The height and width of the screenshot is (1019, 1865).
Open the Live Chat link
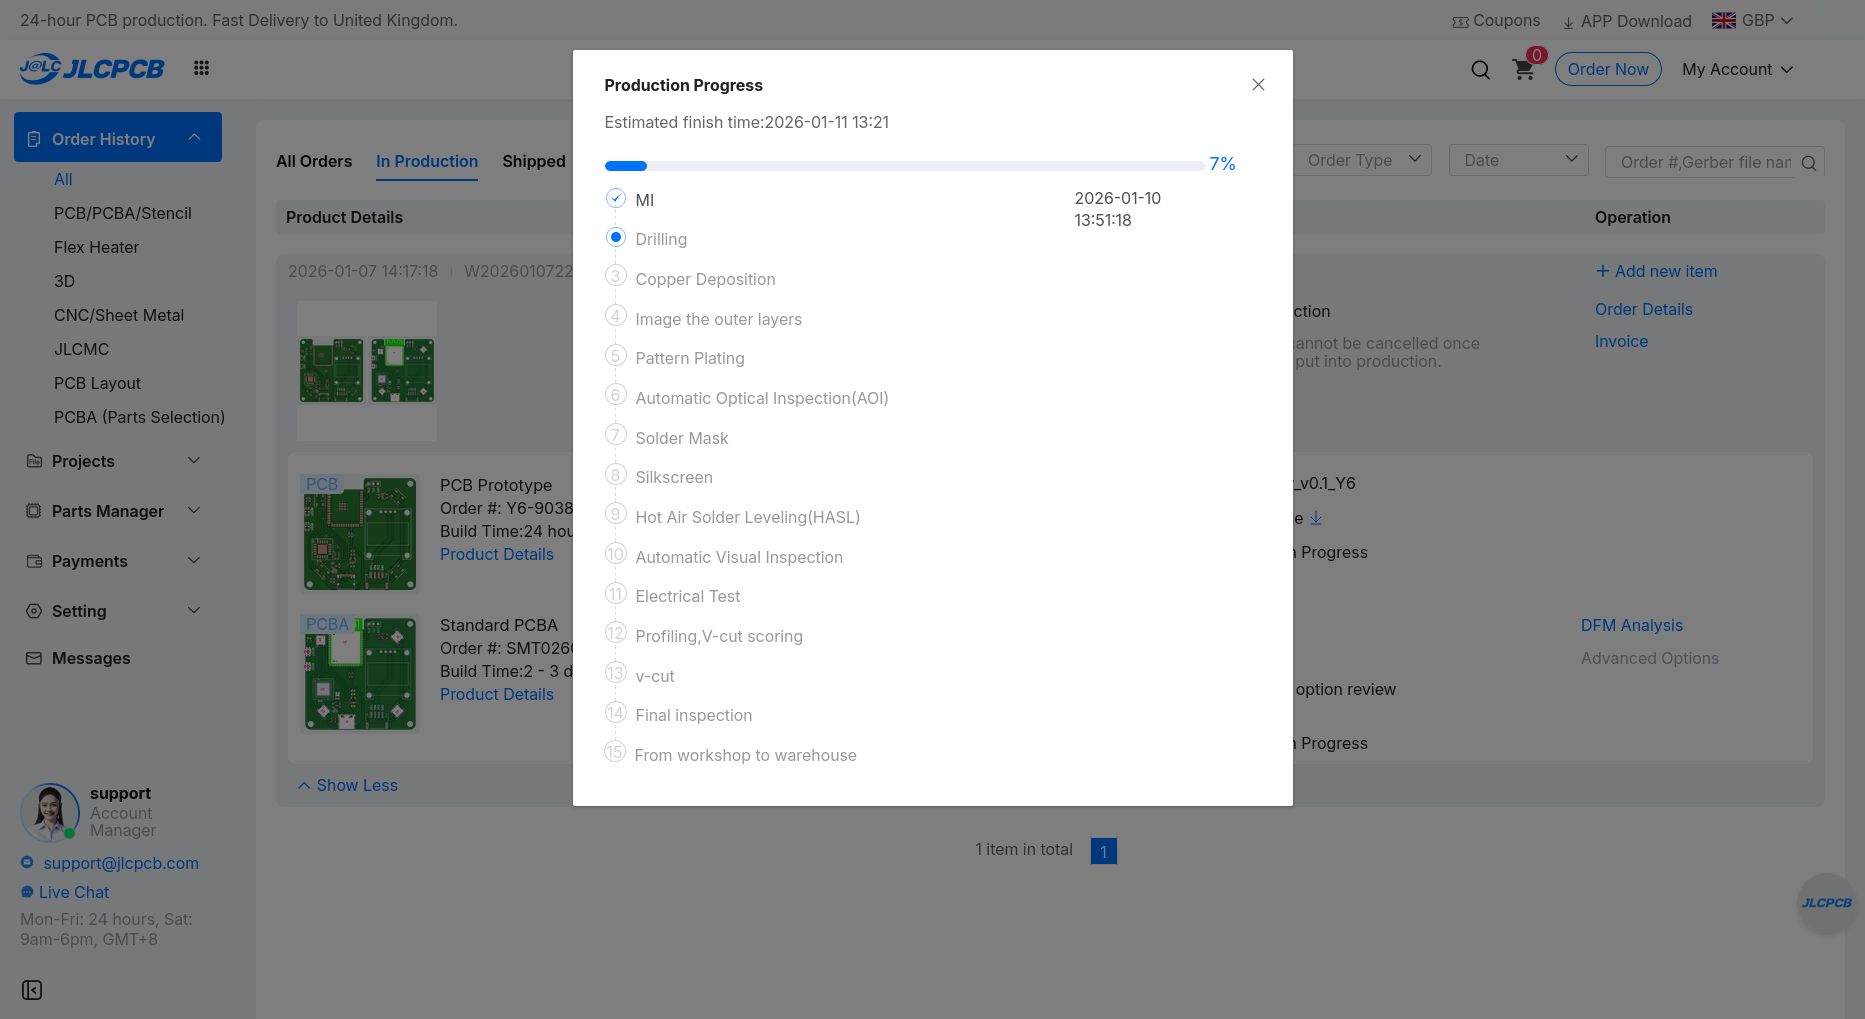point(74,892)
